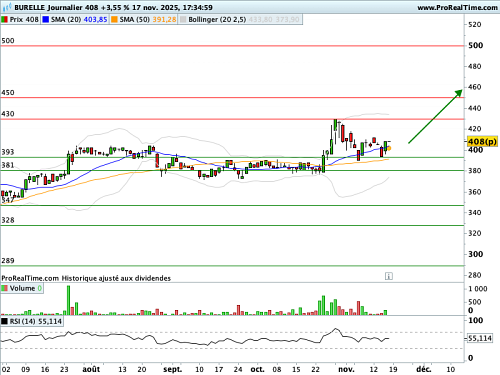Open the RSI (14) 55,114 label

point(36,321)
